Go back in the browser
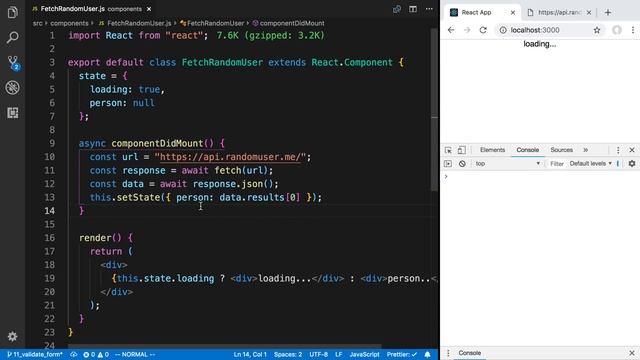This screenshot has width=640, height=360. [451, 30]
